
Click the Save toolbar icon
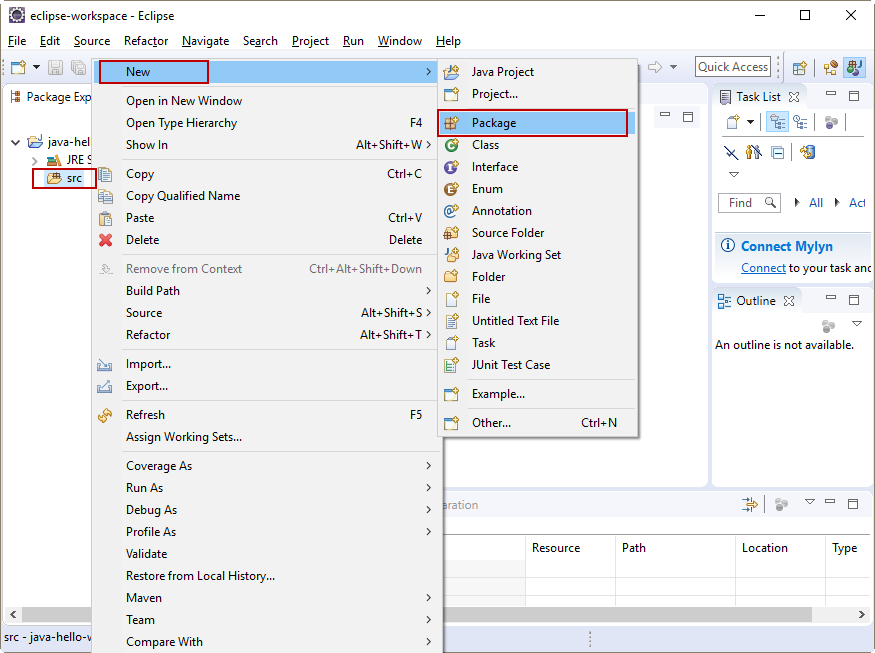[55, 68]
